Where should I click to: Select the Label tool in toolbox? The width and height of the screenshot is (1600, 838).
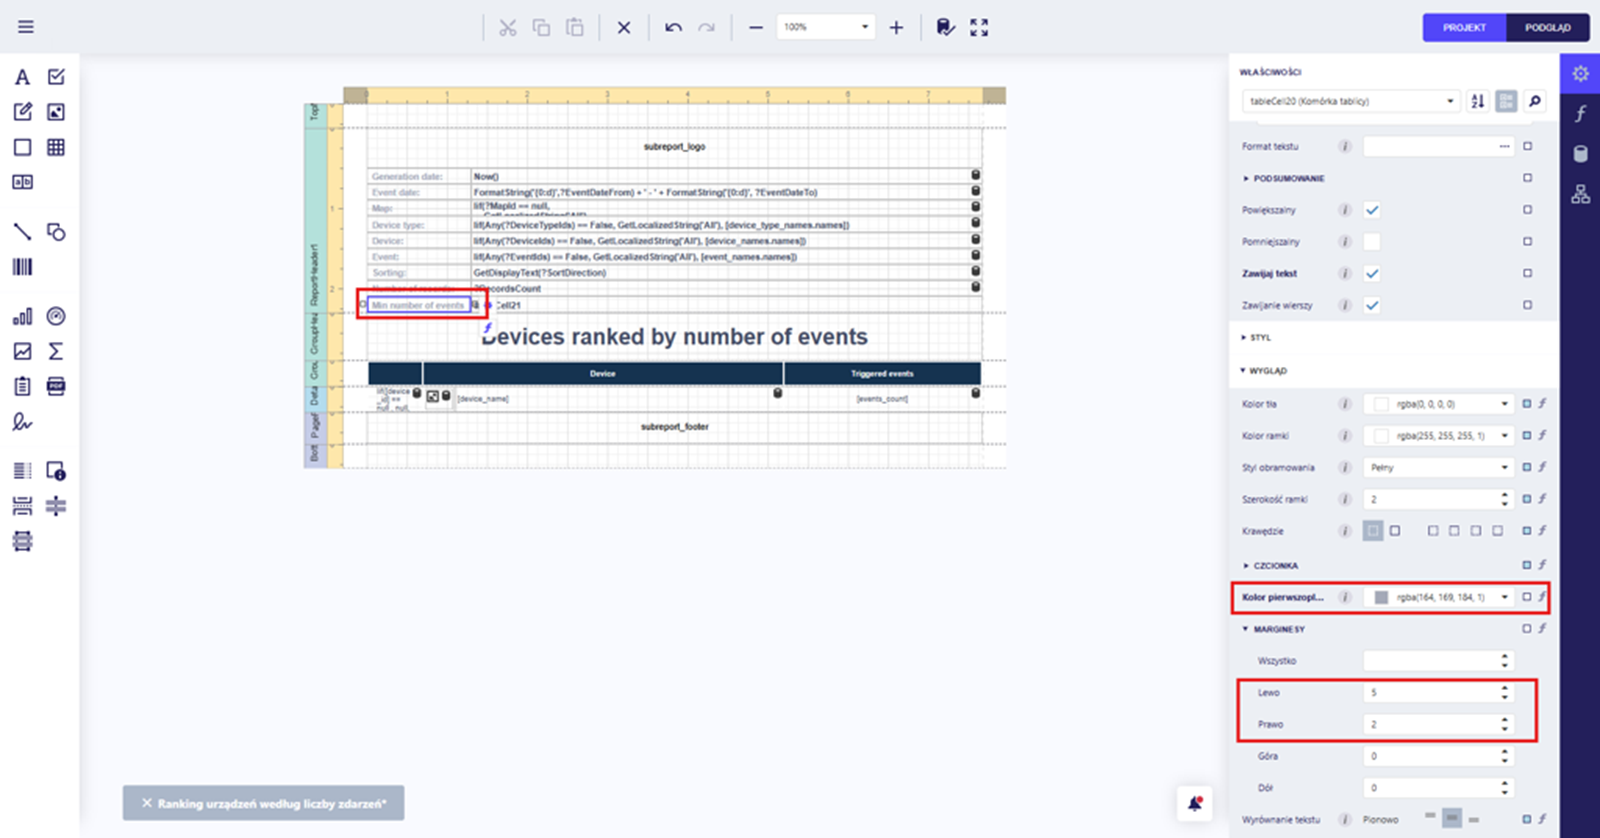tap(22, 78)
